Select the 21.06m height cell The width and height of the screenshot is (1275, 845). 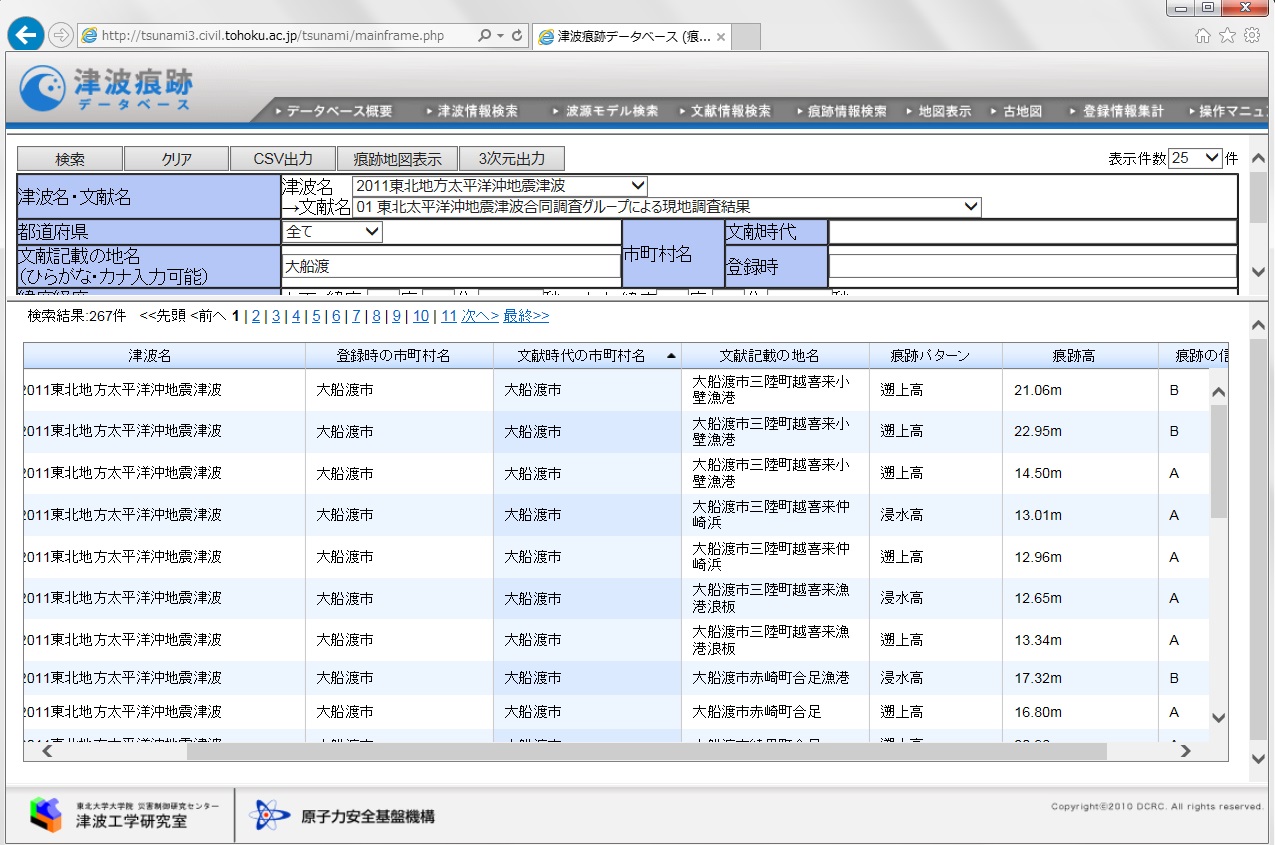point(1080,390)
